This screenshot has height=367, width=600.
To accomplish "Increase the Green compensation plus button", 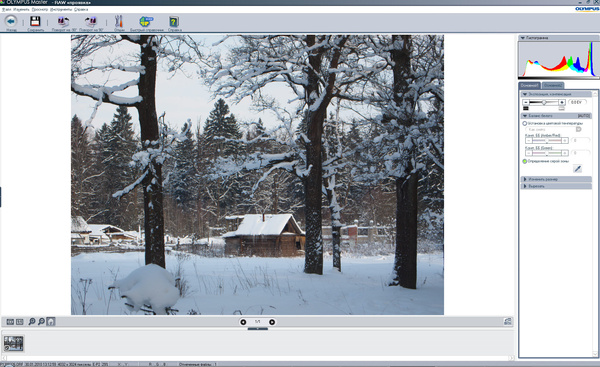I will (x=565, y=153).
